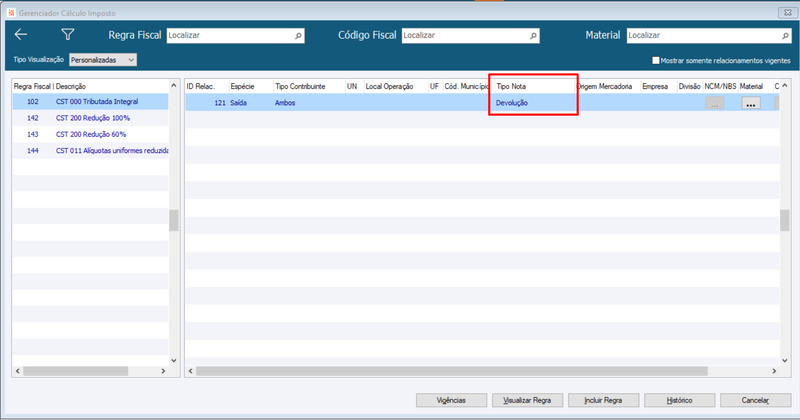Image resolution: width=800 pixels, height=420 pixels.
Task: Click right arrow of rule list horizontal scrollbar
Action: (x=163, y=371)
